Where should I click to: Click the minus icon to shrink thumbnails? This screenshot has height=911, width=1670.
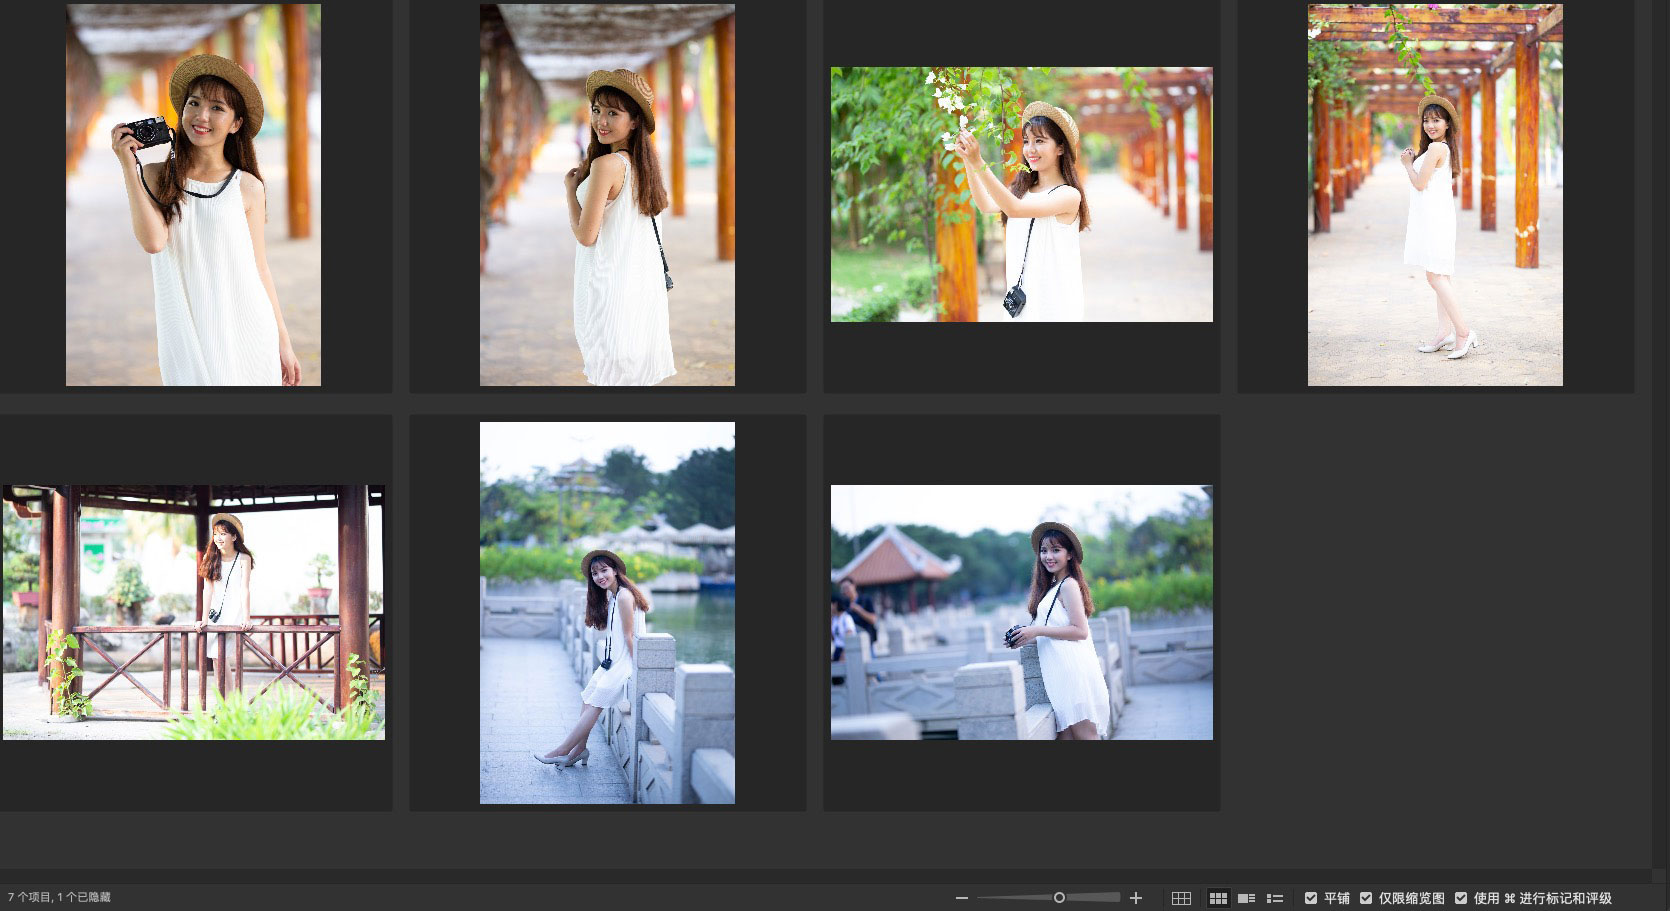click(x=961, y=898)
